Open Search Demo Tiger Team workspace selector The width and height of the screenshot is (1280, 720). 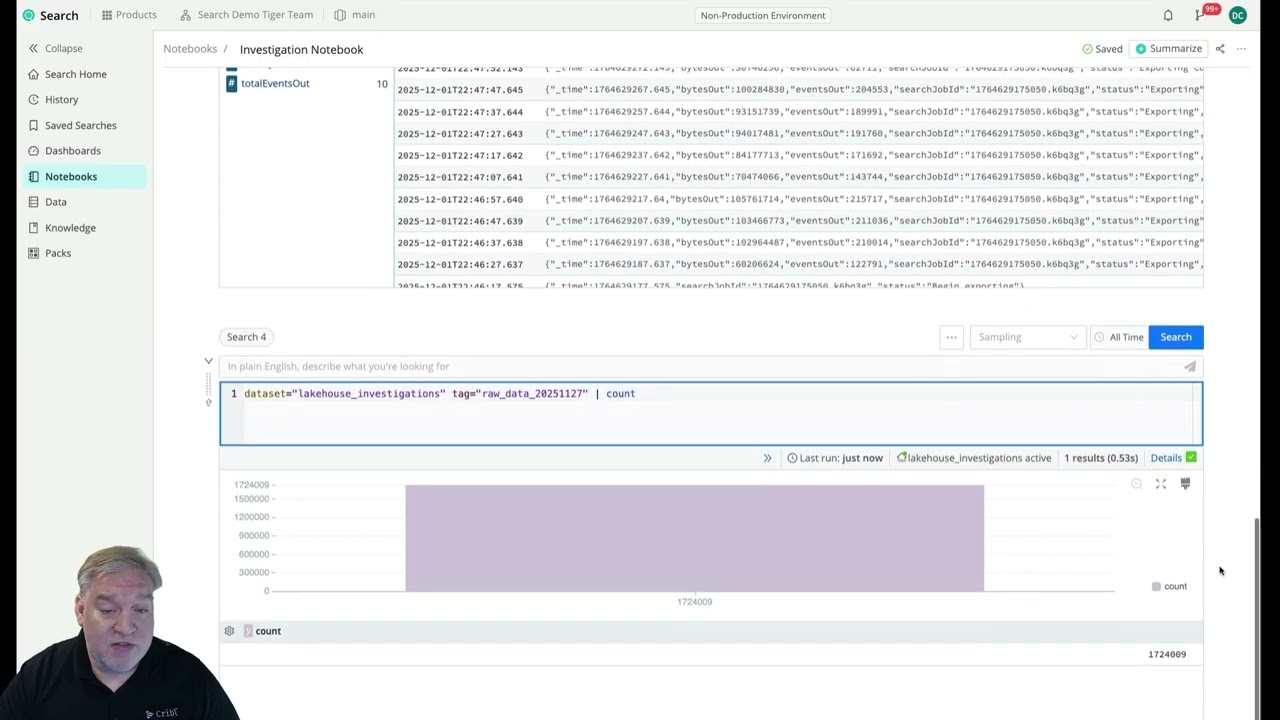(246, 15)
